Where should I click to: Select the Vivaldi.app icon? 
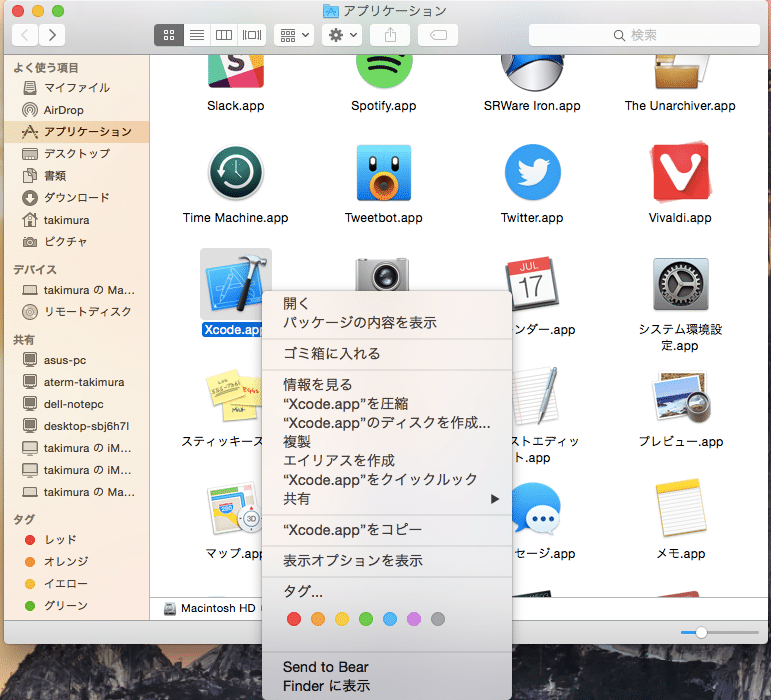pyautogui.click(x=681, y=173)
